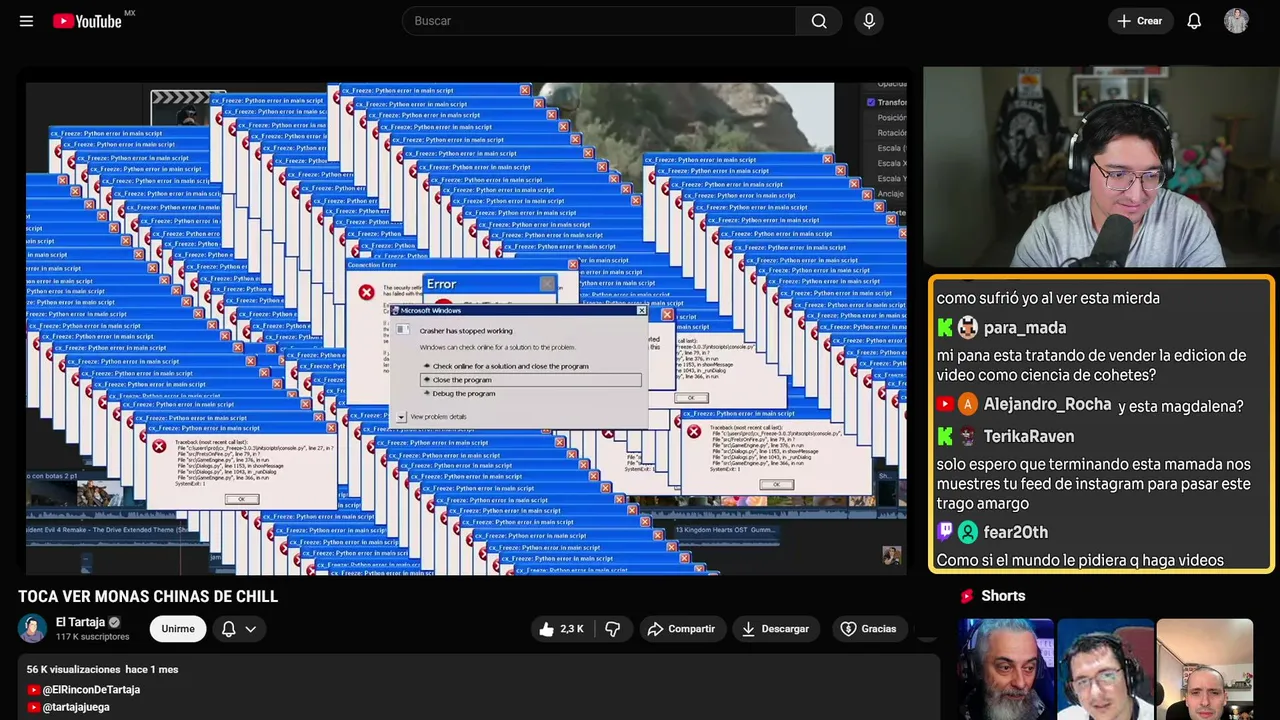Close the Microsoft Windows crash dialog
The image size is (1280, 720).
(x=641, y=311)
